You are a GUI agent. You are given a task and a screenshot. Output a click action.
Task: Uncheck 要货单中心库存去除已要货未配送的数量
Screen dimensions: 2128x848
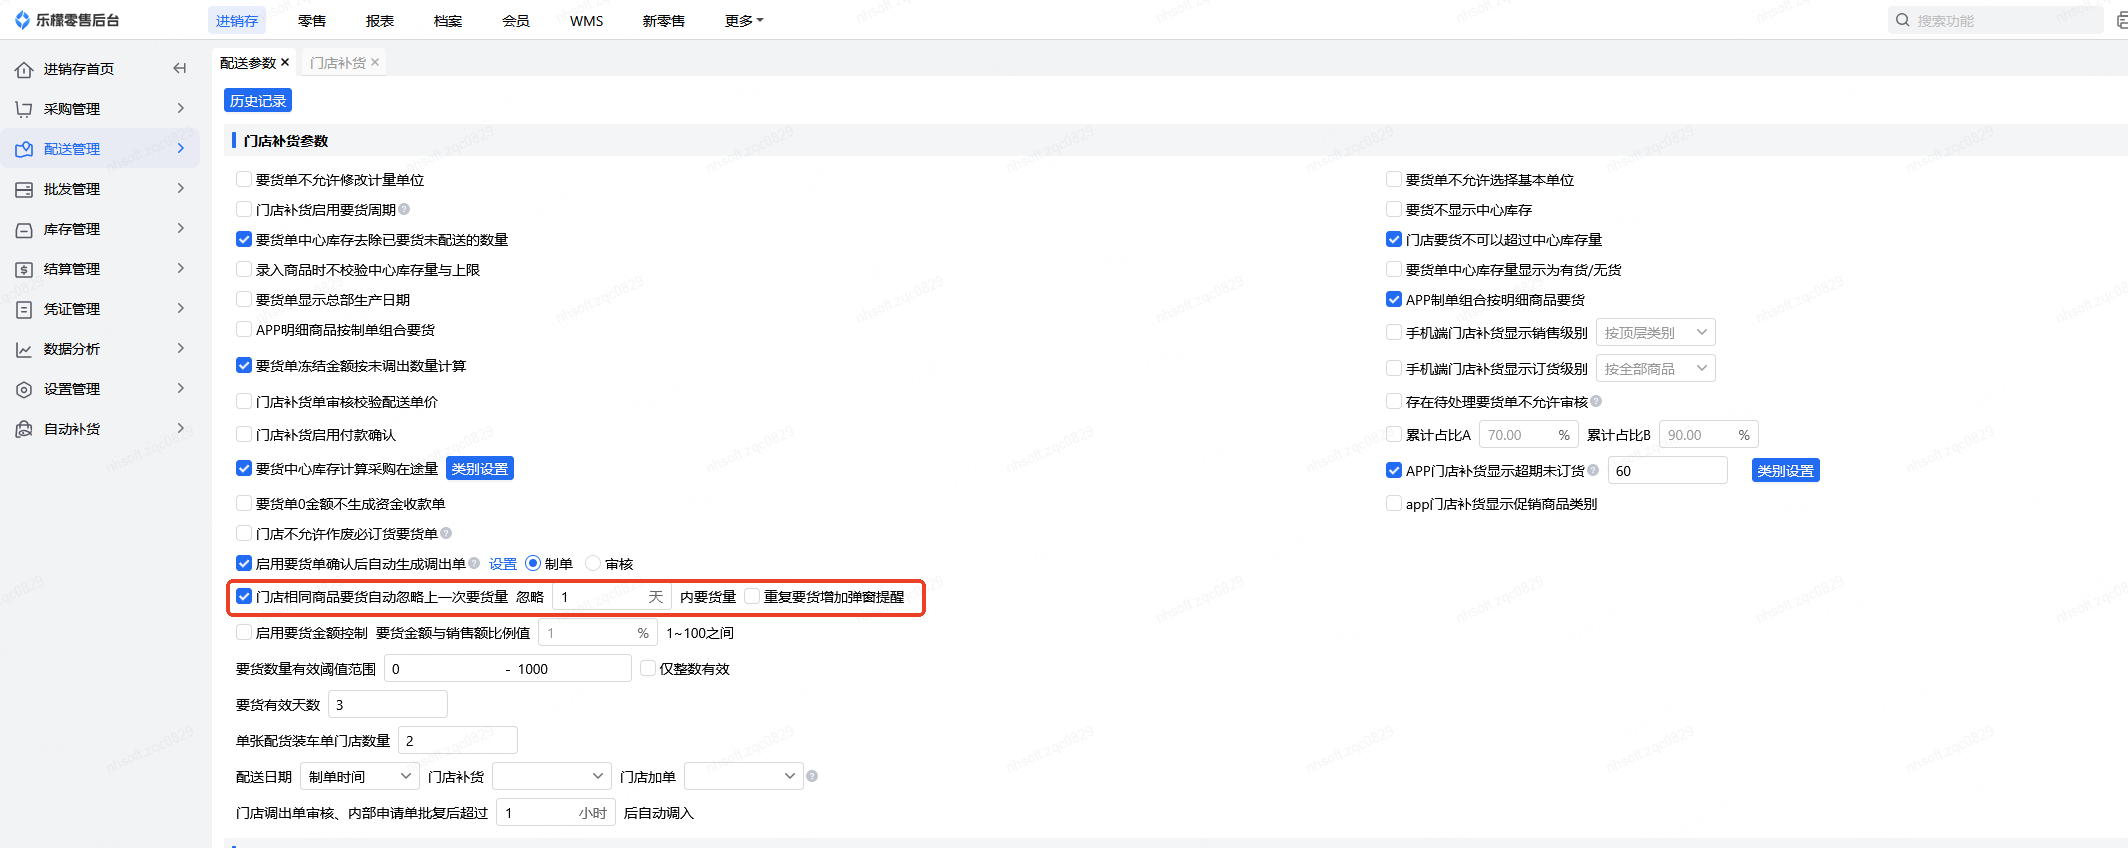coord(244,239)
